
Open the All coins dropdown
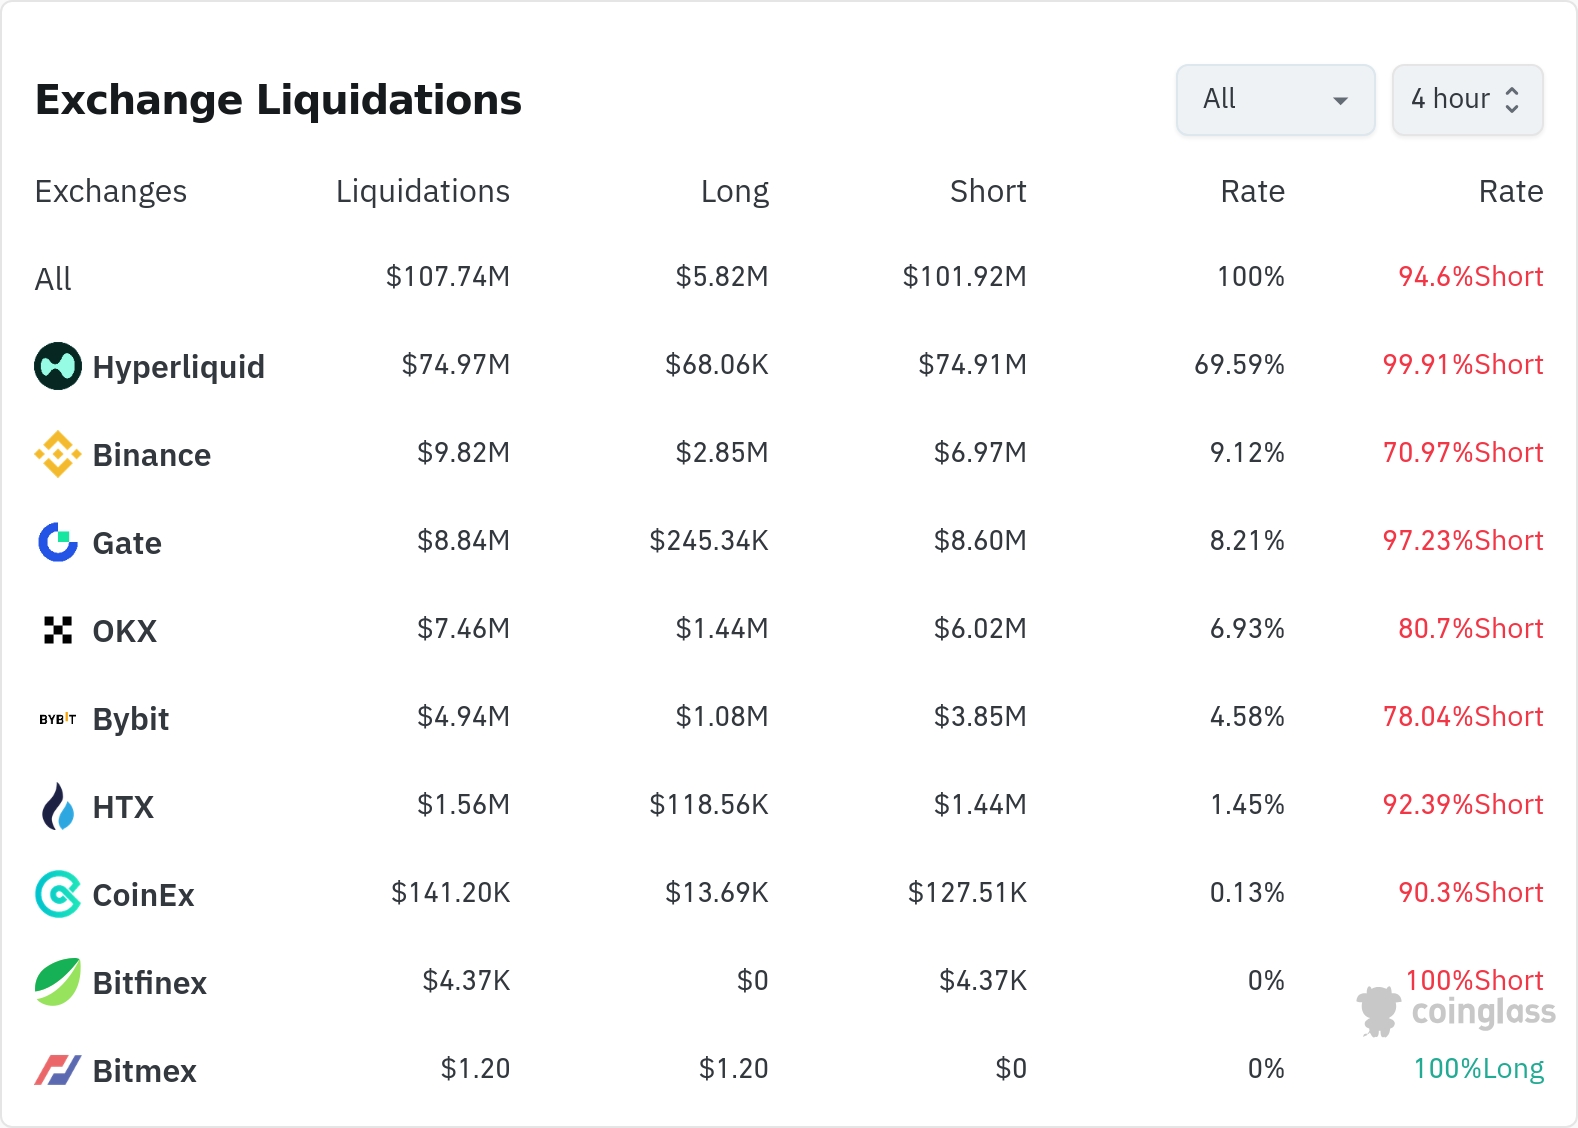(x=1275, y=100)
